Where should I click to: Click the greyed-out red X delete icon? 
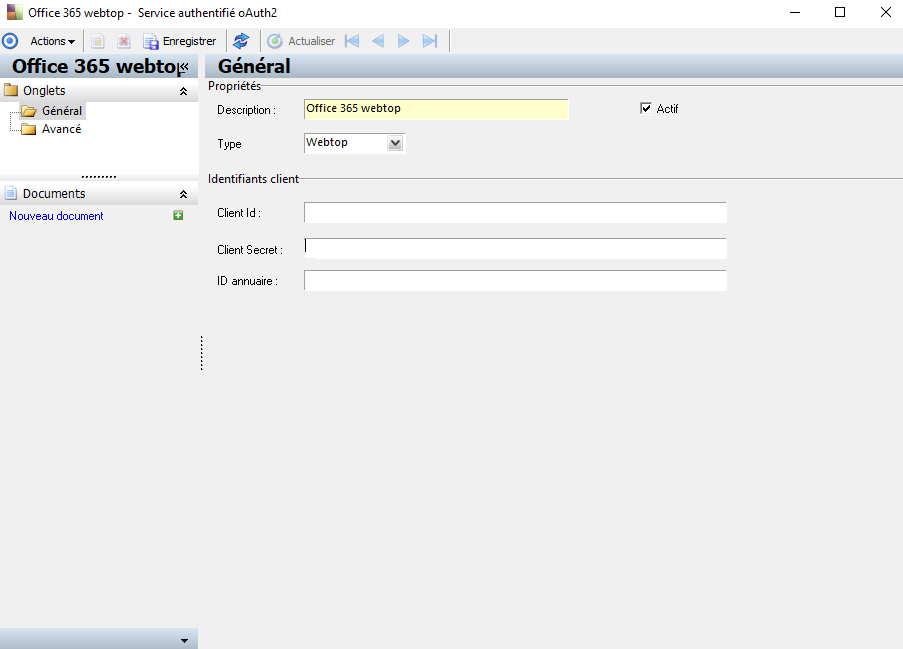(x=123, y=41)
